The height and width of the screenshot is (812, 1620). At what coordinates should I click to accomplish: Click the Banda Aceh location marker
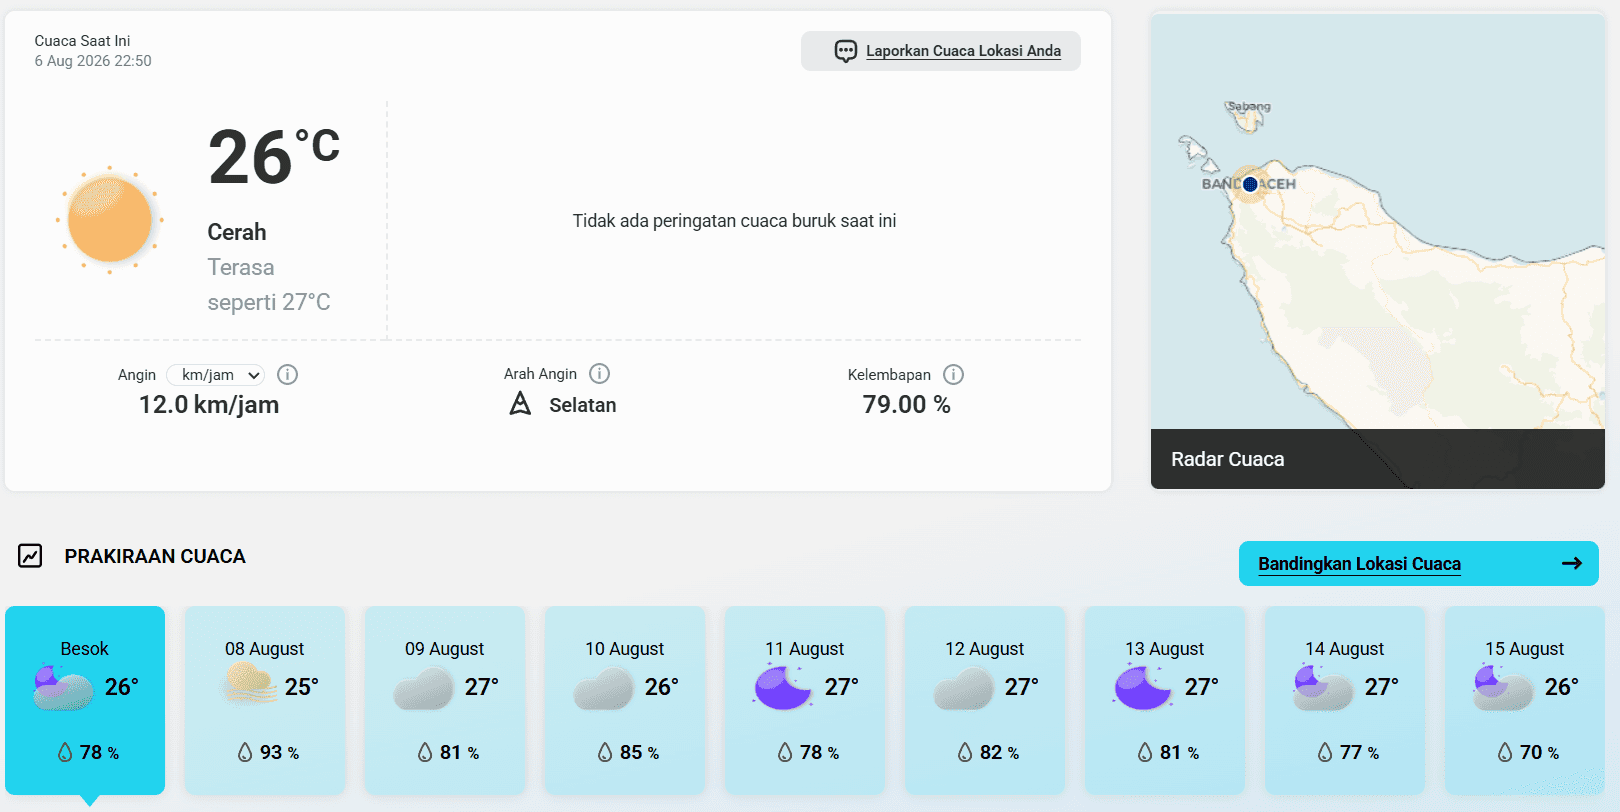tap(1250, 184)
